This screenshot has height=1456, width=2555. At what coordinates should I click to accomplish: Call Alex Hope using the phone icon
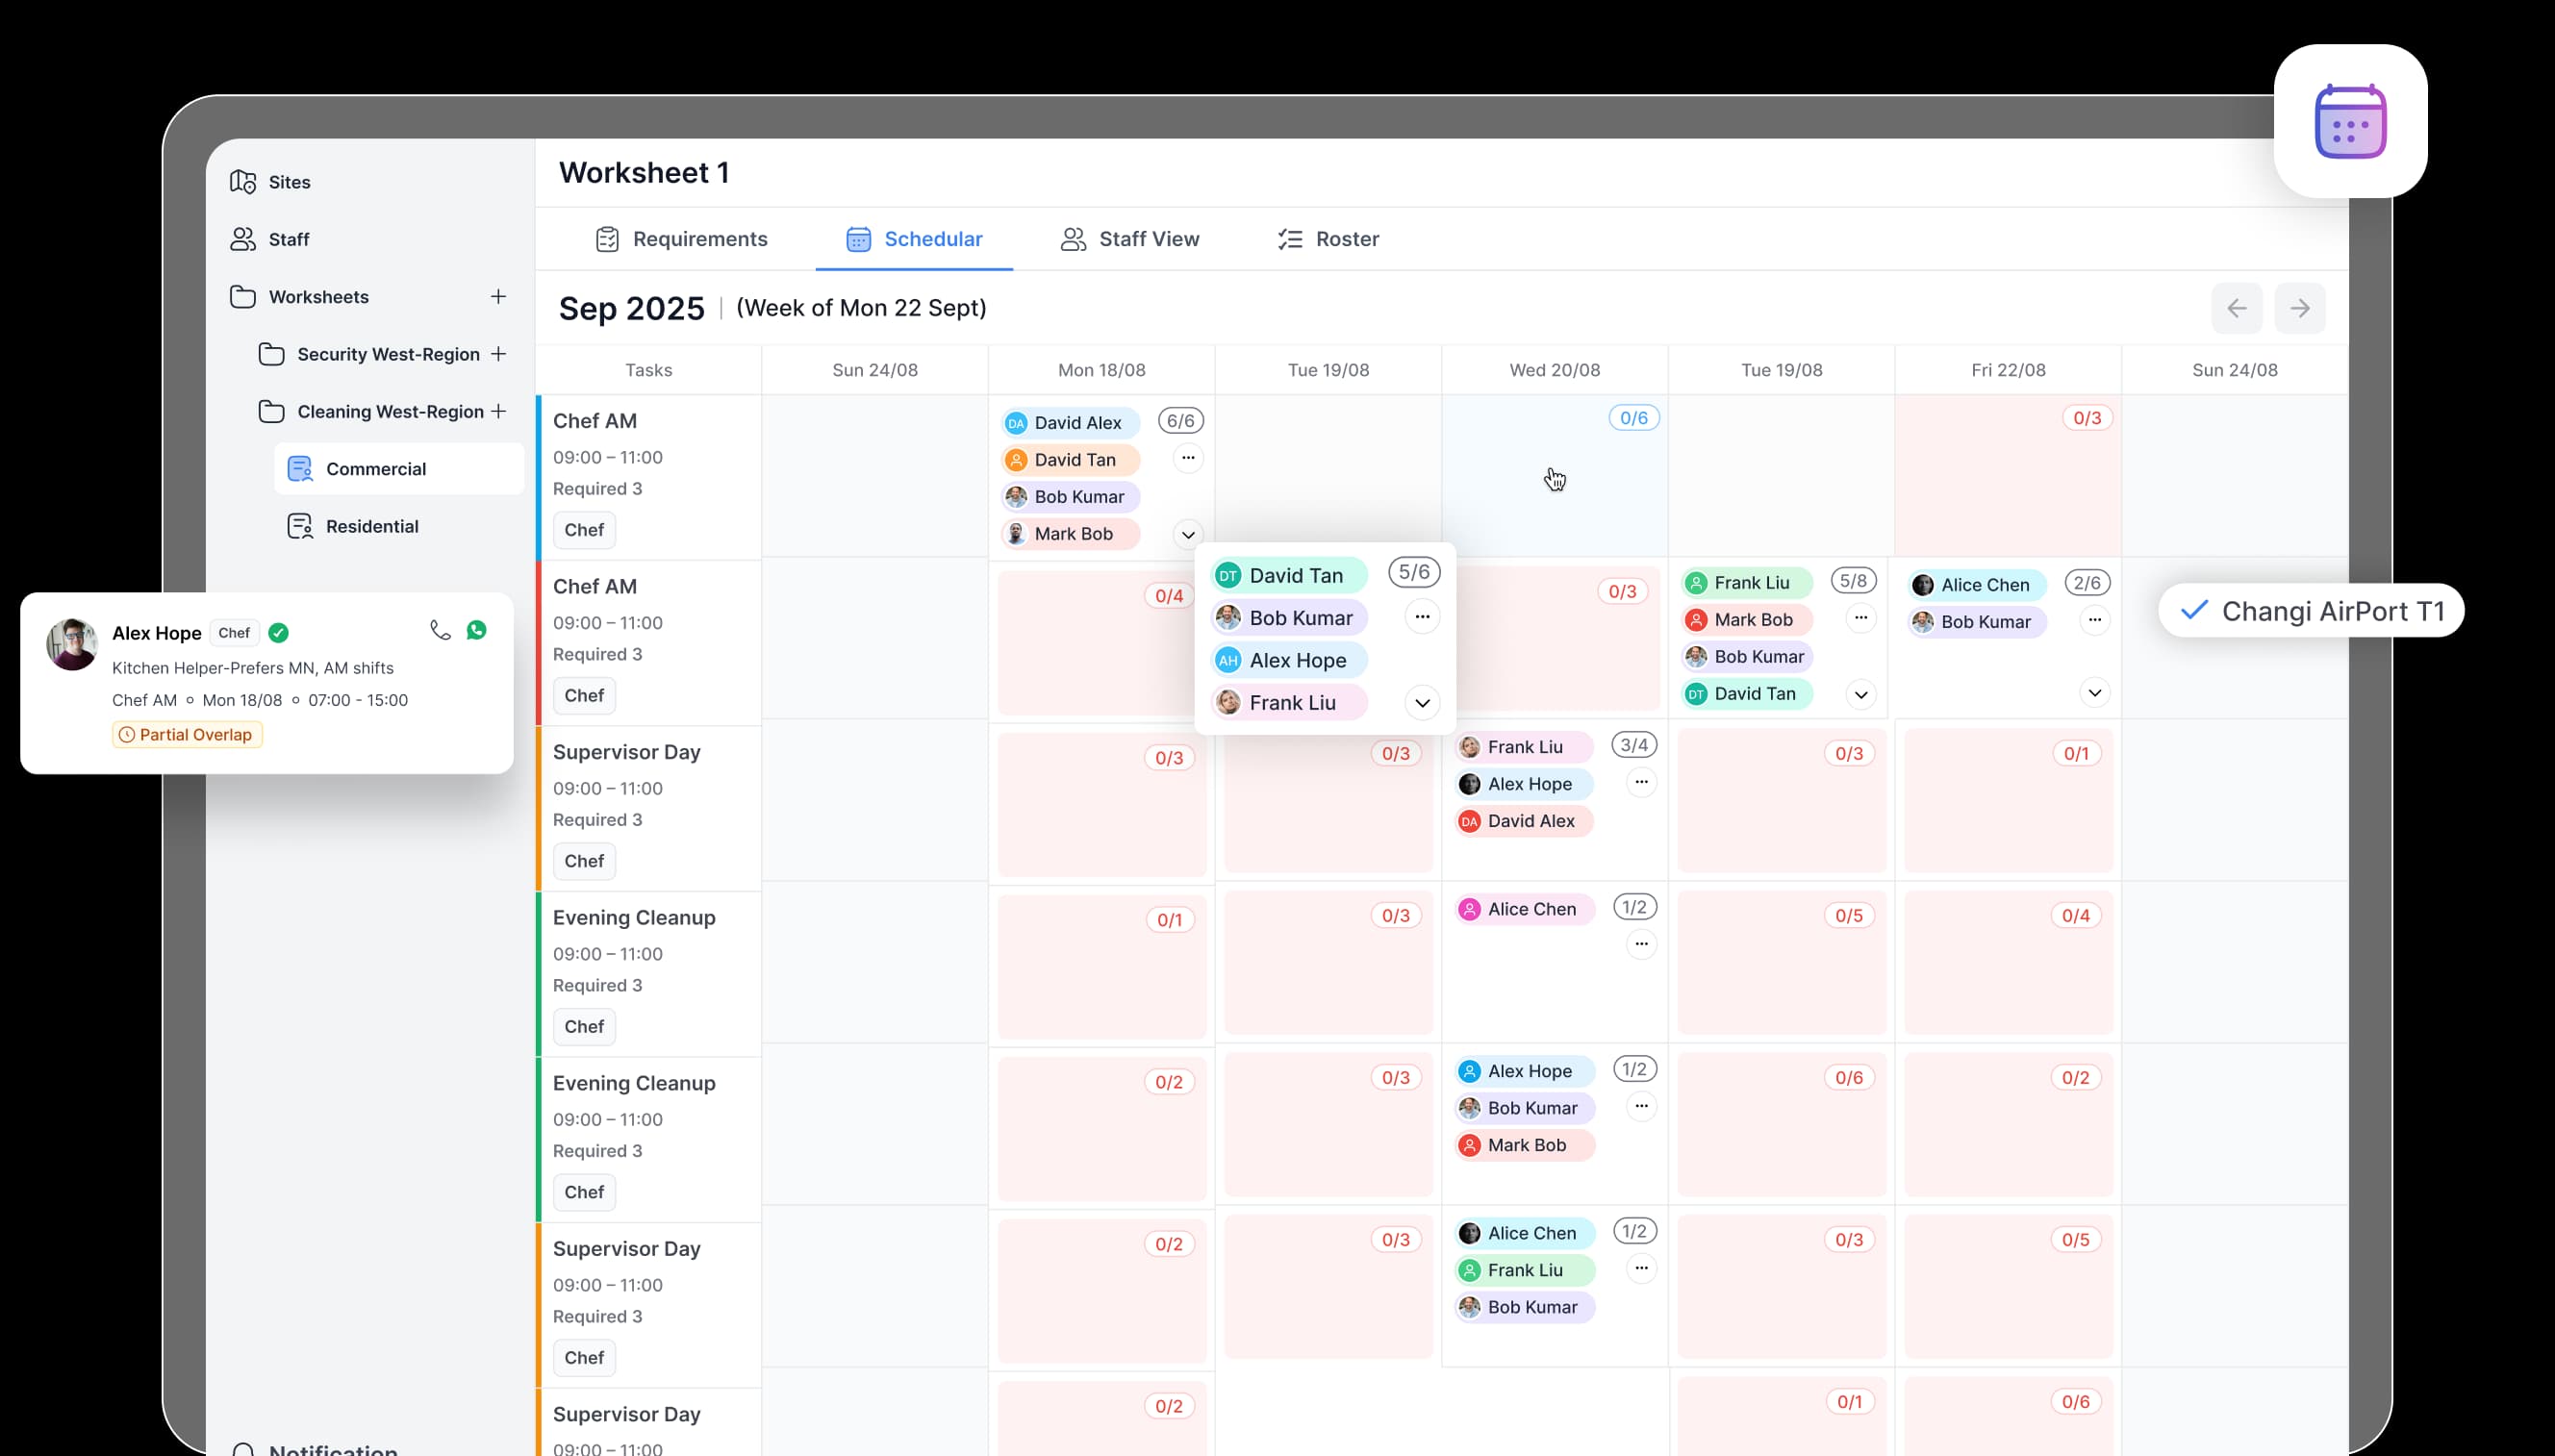pos(441,630)
